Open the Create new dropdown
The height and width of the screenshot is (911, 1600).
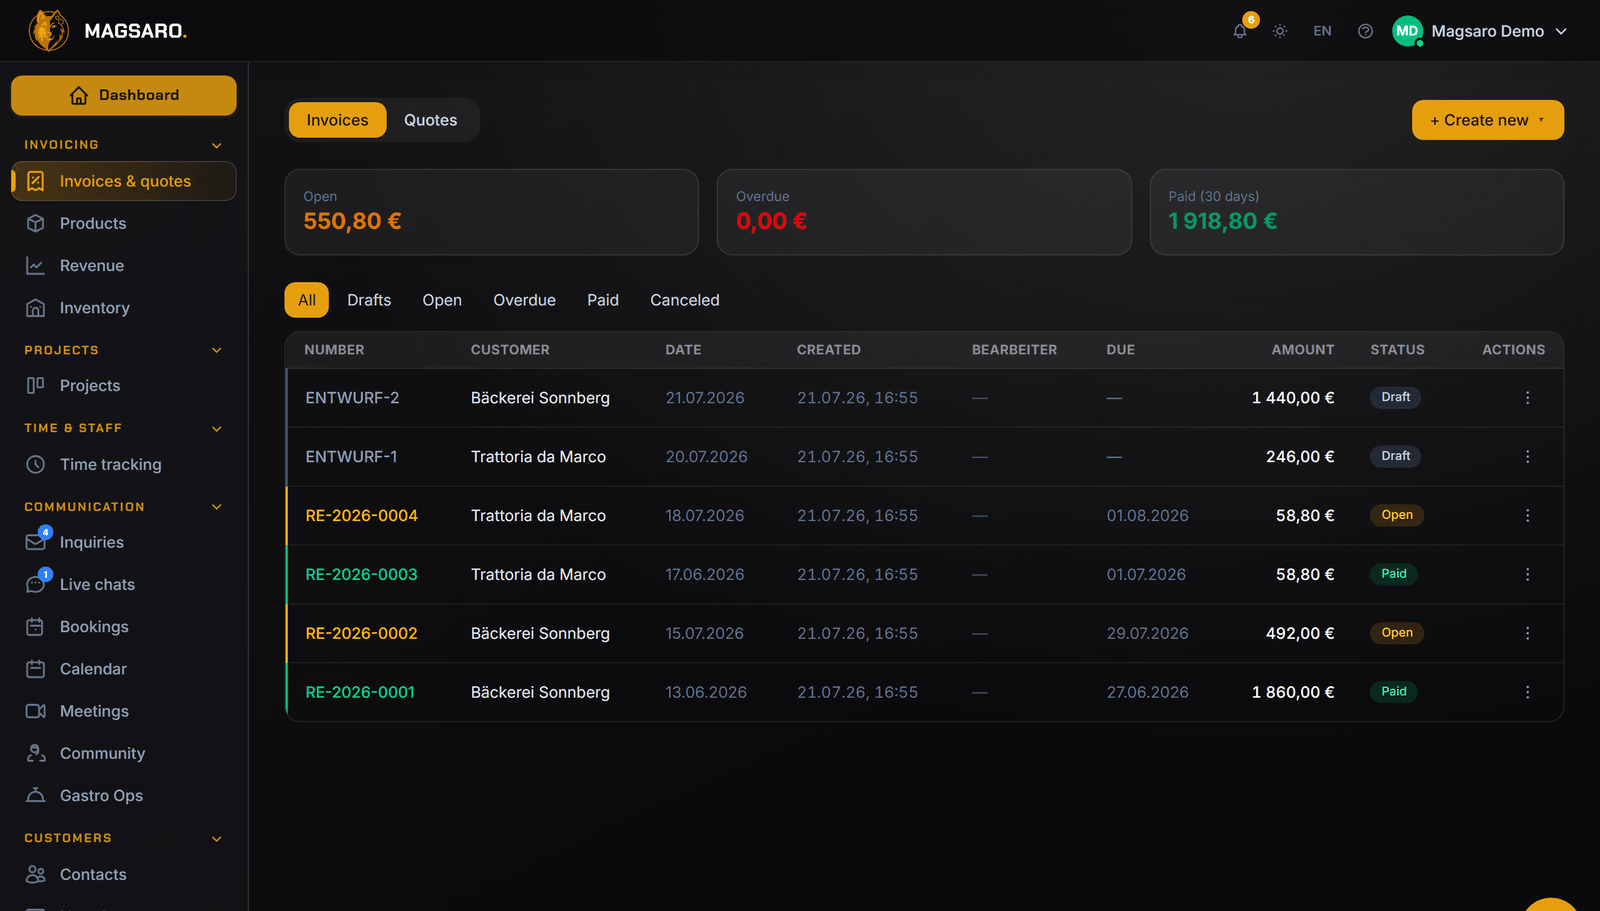point(1488,120)
